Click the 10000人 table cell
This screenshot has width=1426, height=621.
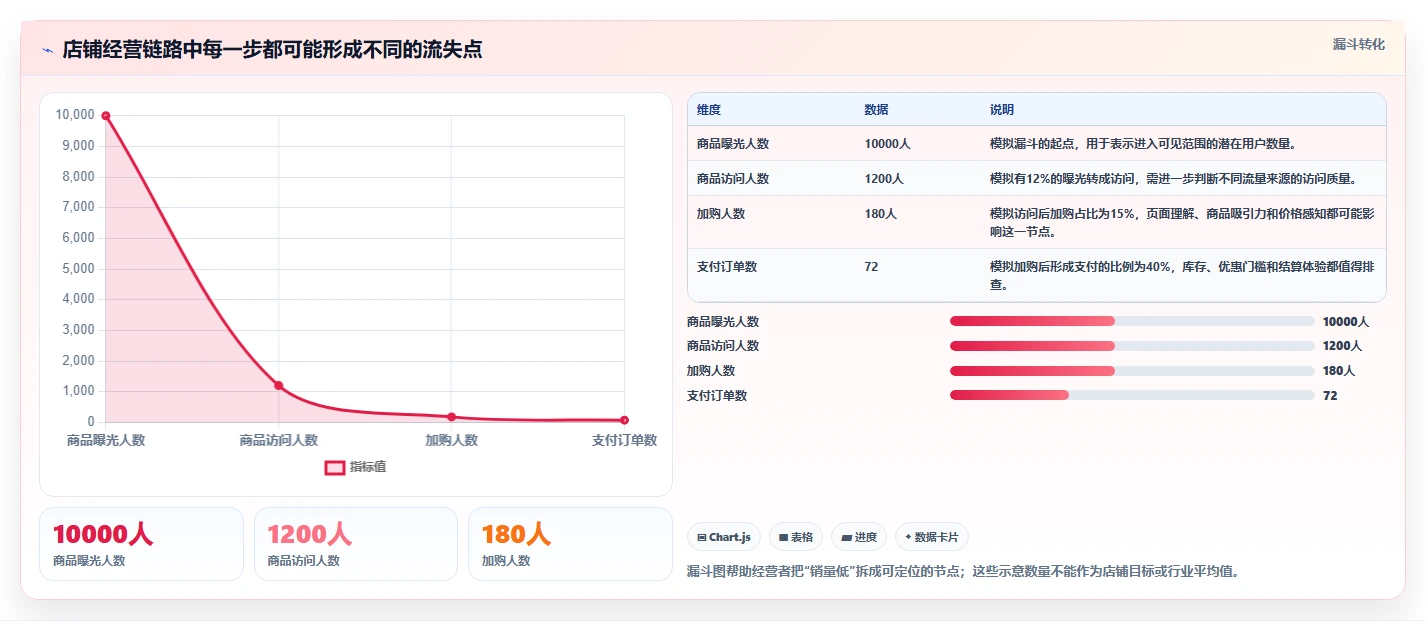[888, 144]
